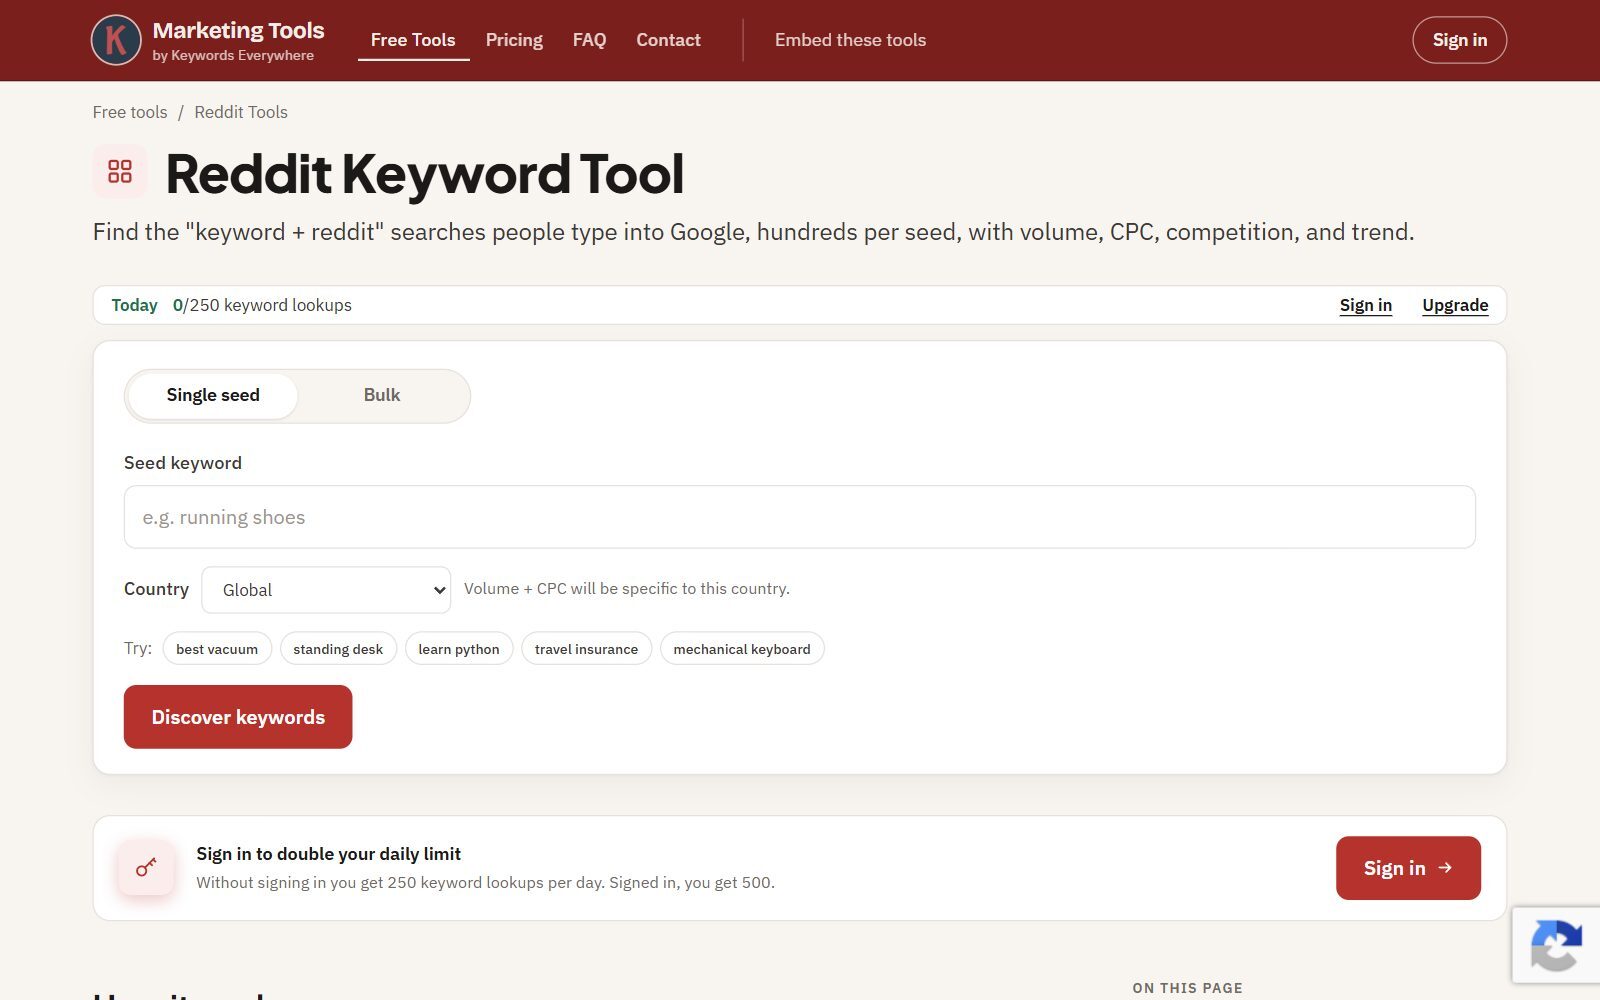This screenshot has width=1600, height=1000.
Task: Try the 'mechanical keyboard' suggestion chip
Action: (742, 649)
